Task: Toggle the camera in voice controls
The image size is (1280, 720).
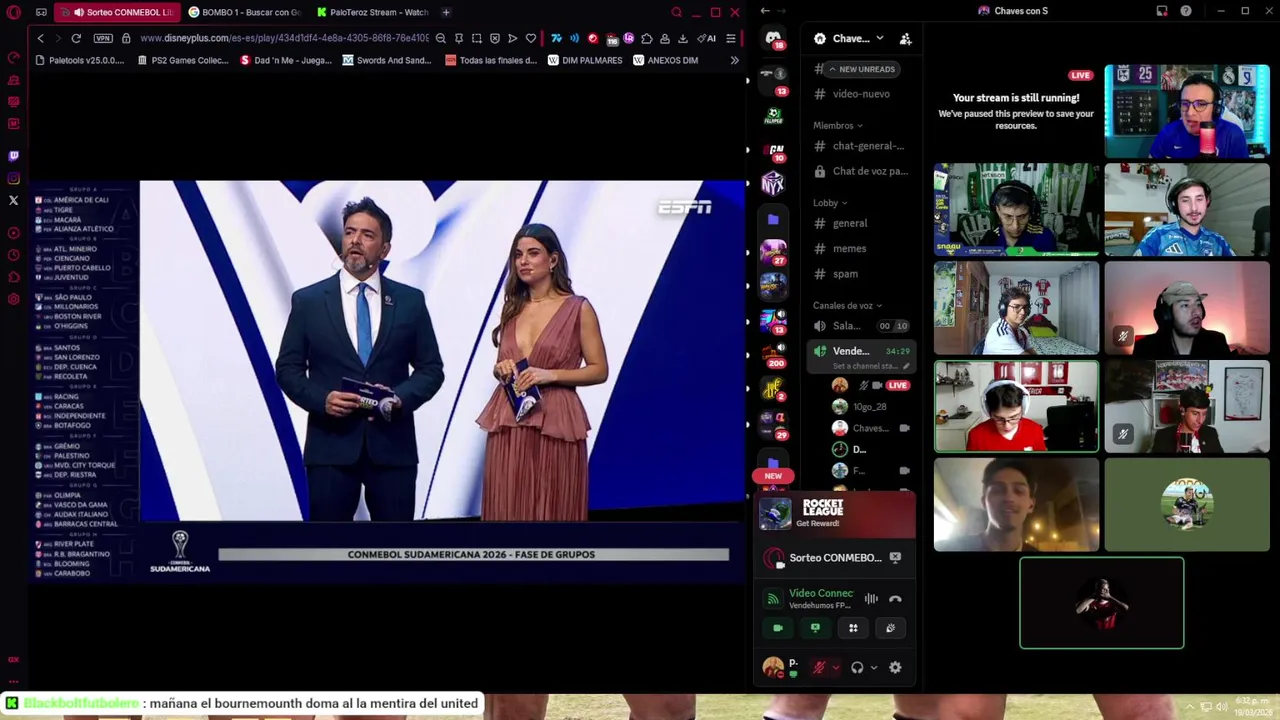Action: [778, 628]
